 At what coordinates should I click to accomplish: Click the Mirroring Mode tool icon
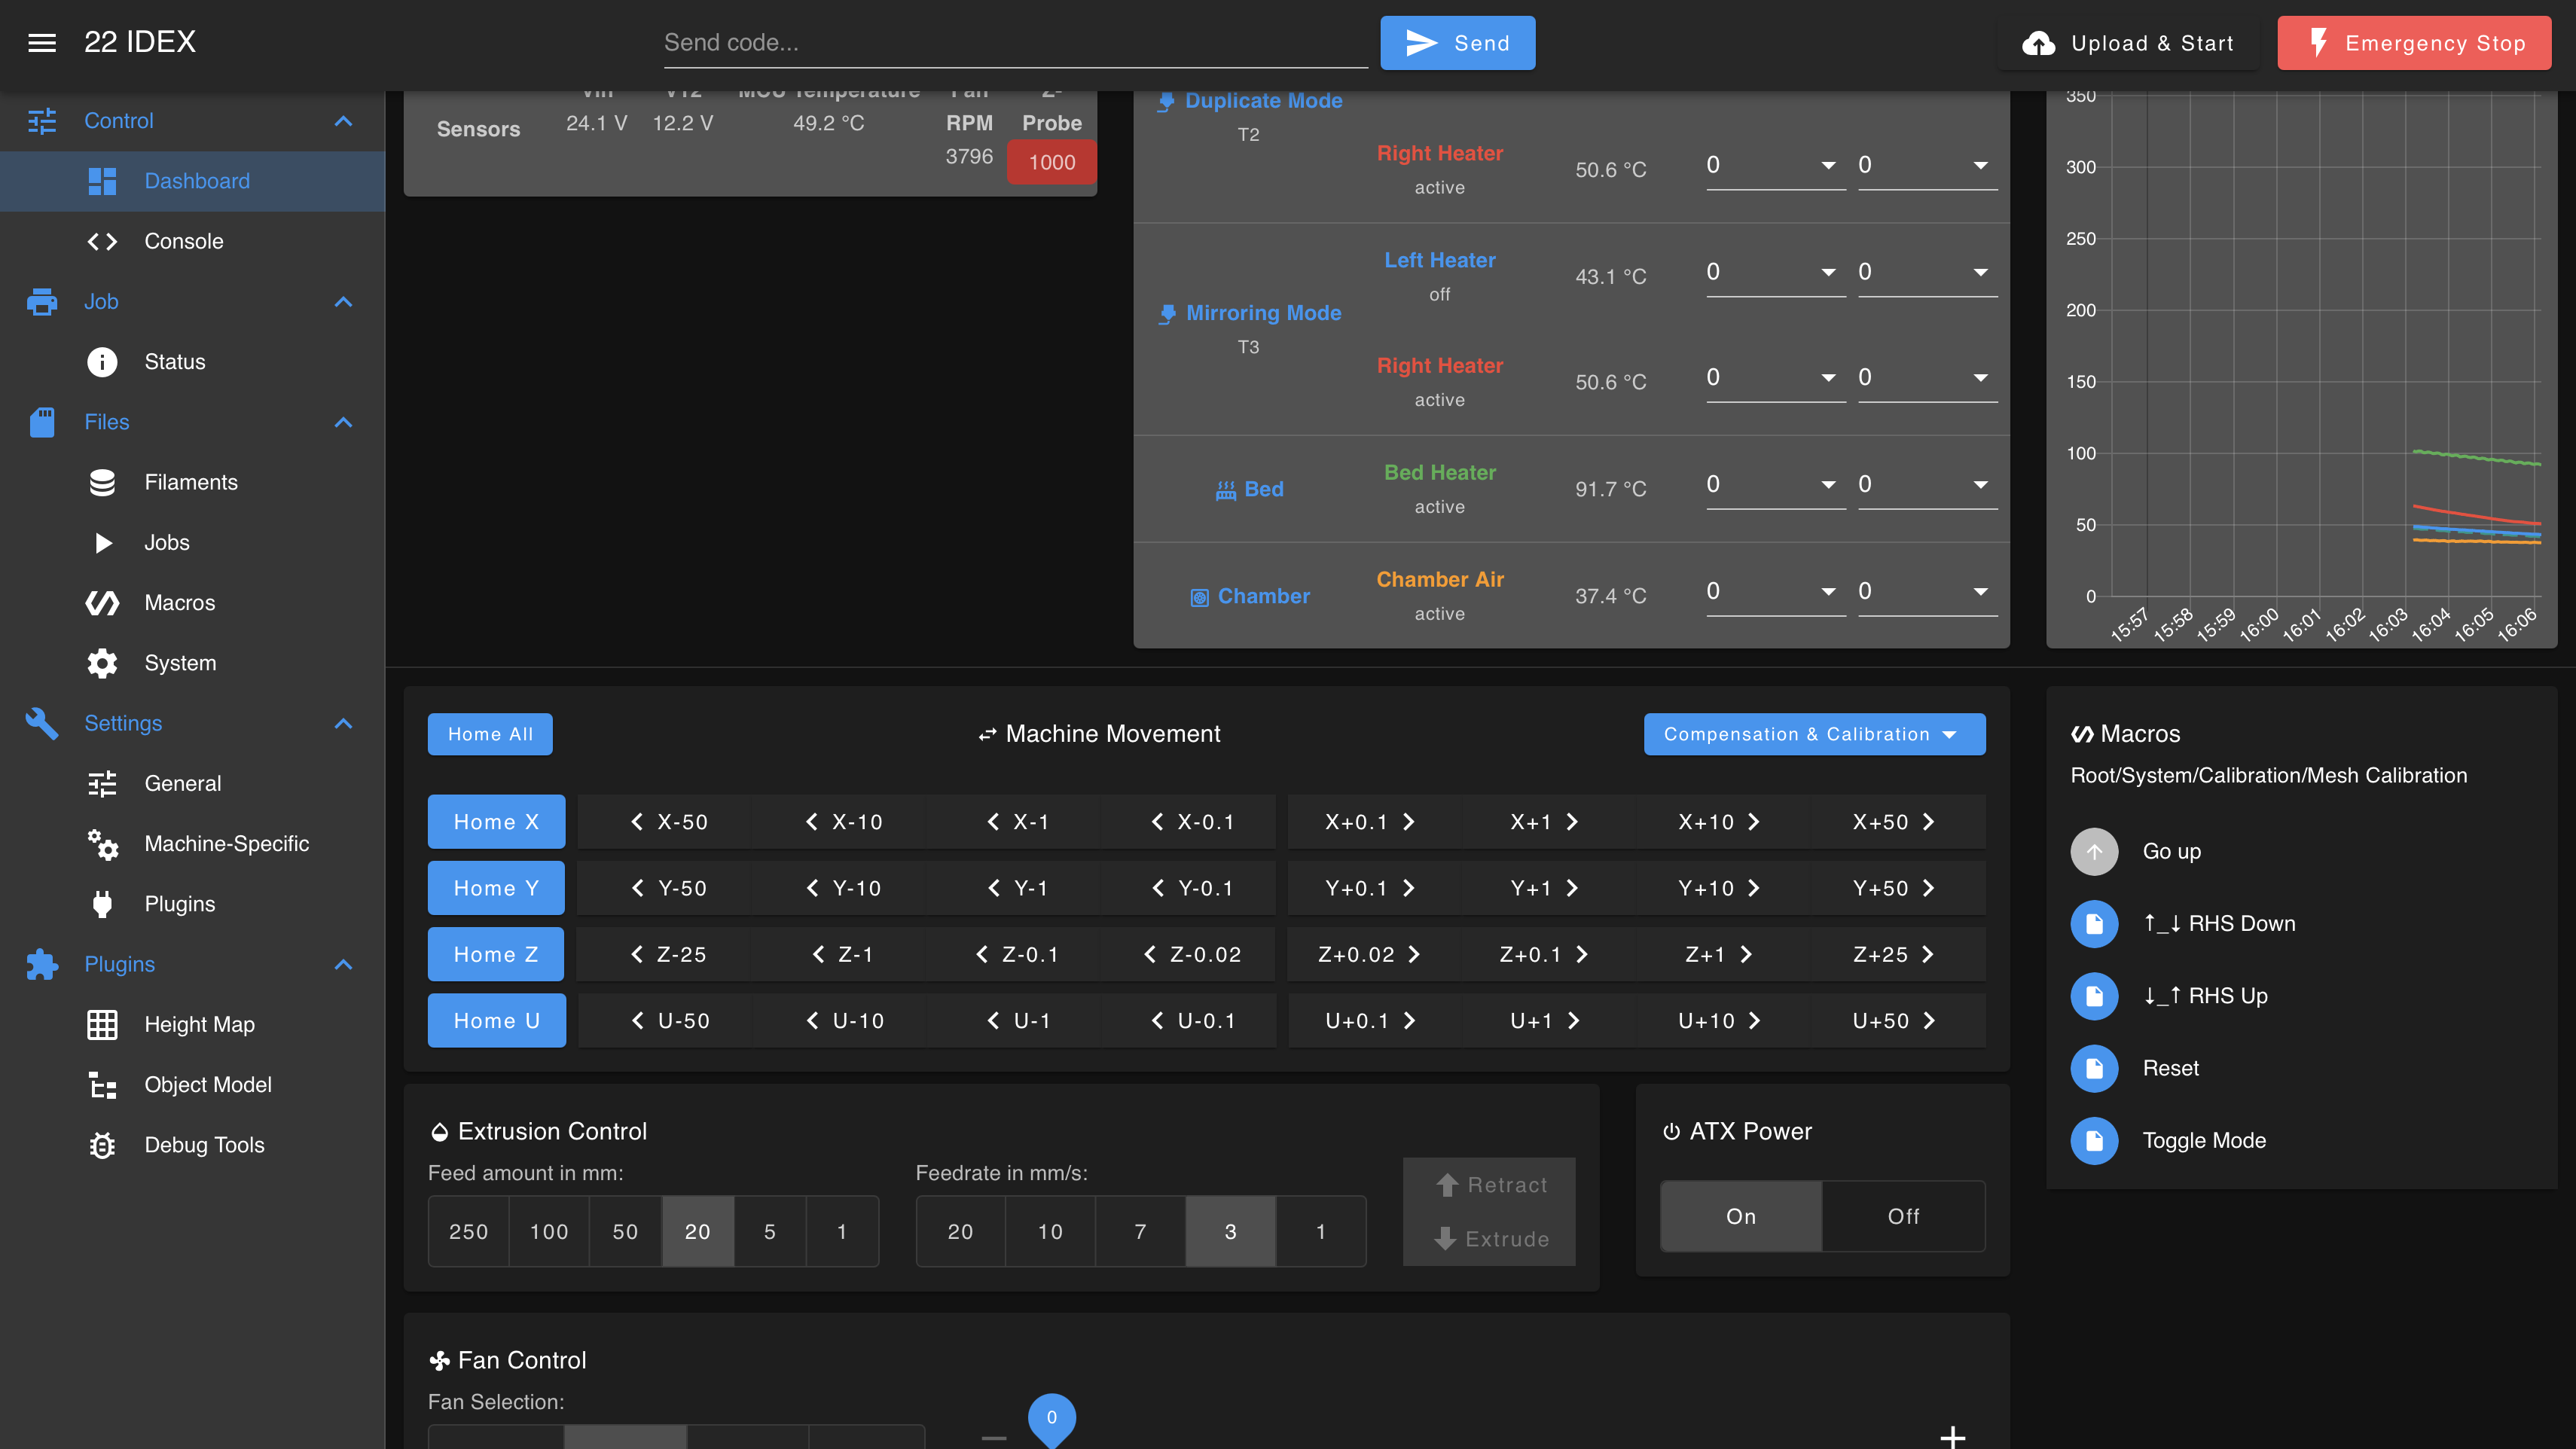point(1167,314)
